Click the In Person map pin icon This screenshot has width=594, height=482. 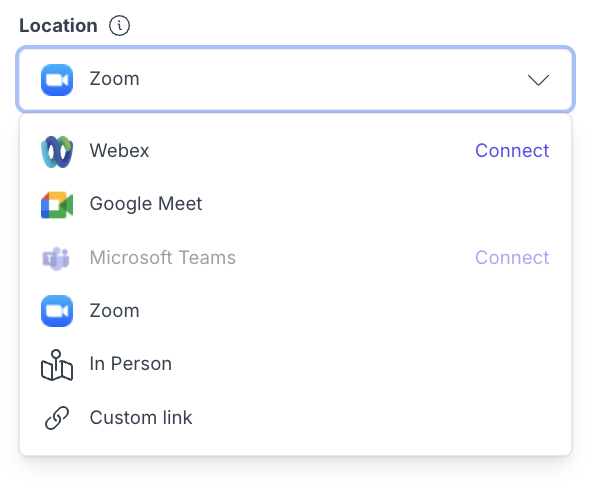[57, 365]
